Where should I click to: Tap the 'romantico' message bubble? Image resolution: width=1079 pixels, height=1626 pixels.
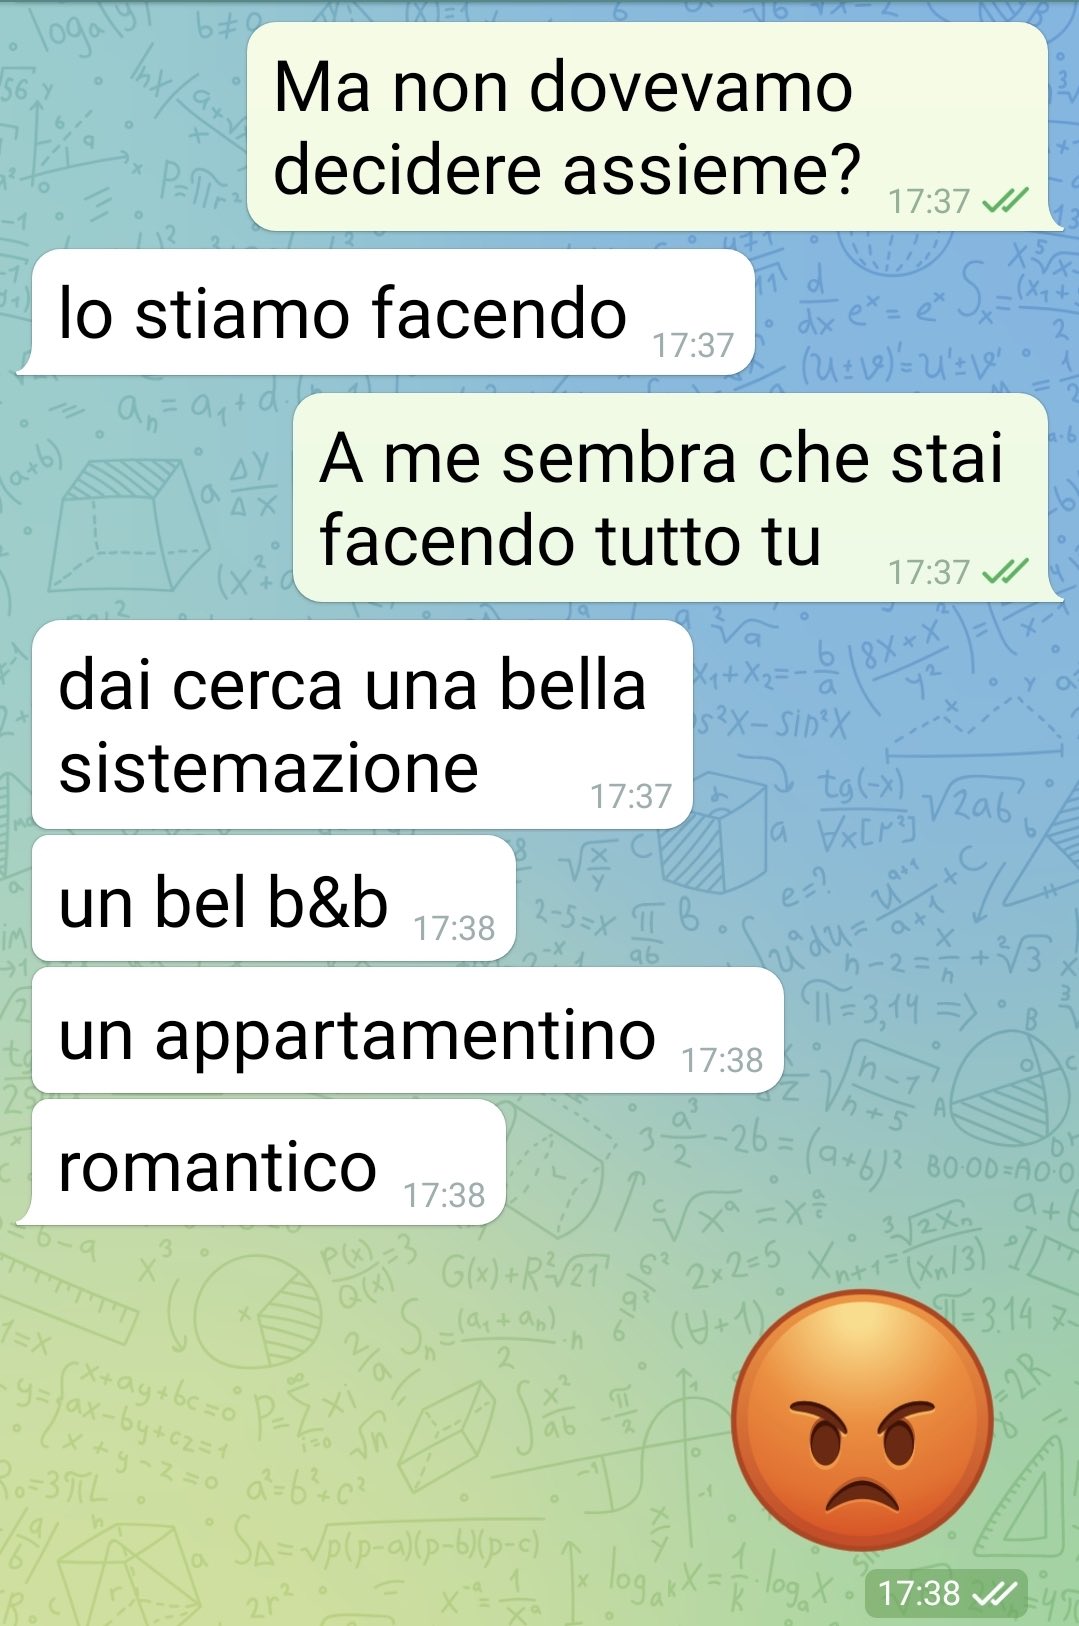tap(262, 1162)
